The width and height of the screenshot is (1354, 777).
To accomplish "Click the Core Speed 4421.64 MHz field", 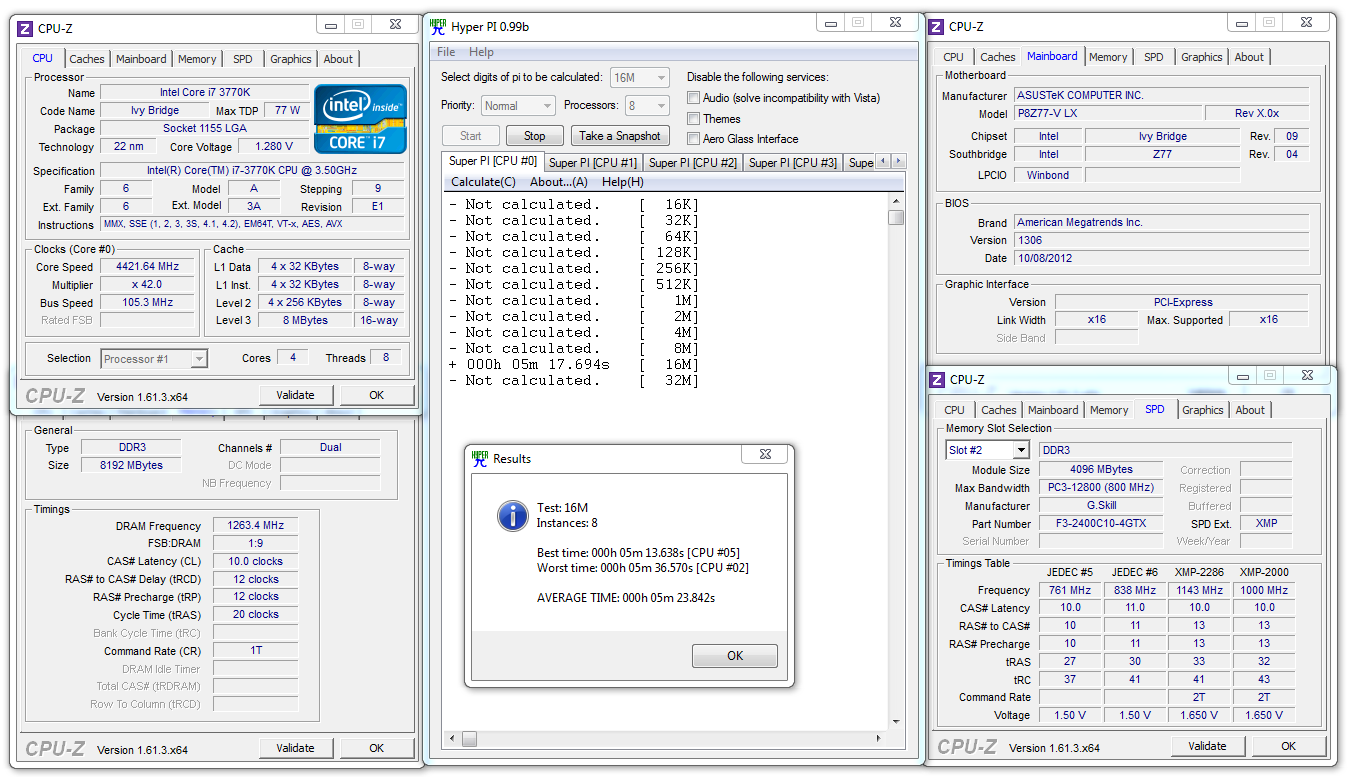I will (x=148, y=267).
